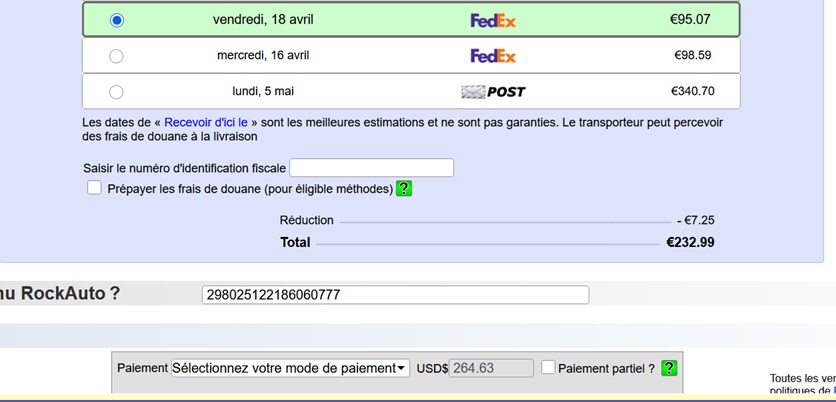Select the vendredi 18 avril shipping option
This screenshot has width=836, height=402.
point(117,20)
